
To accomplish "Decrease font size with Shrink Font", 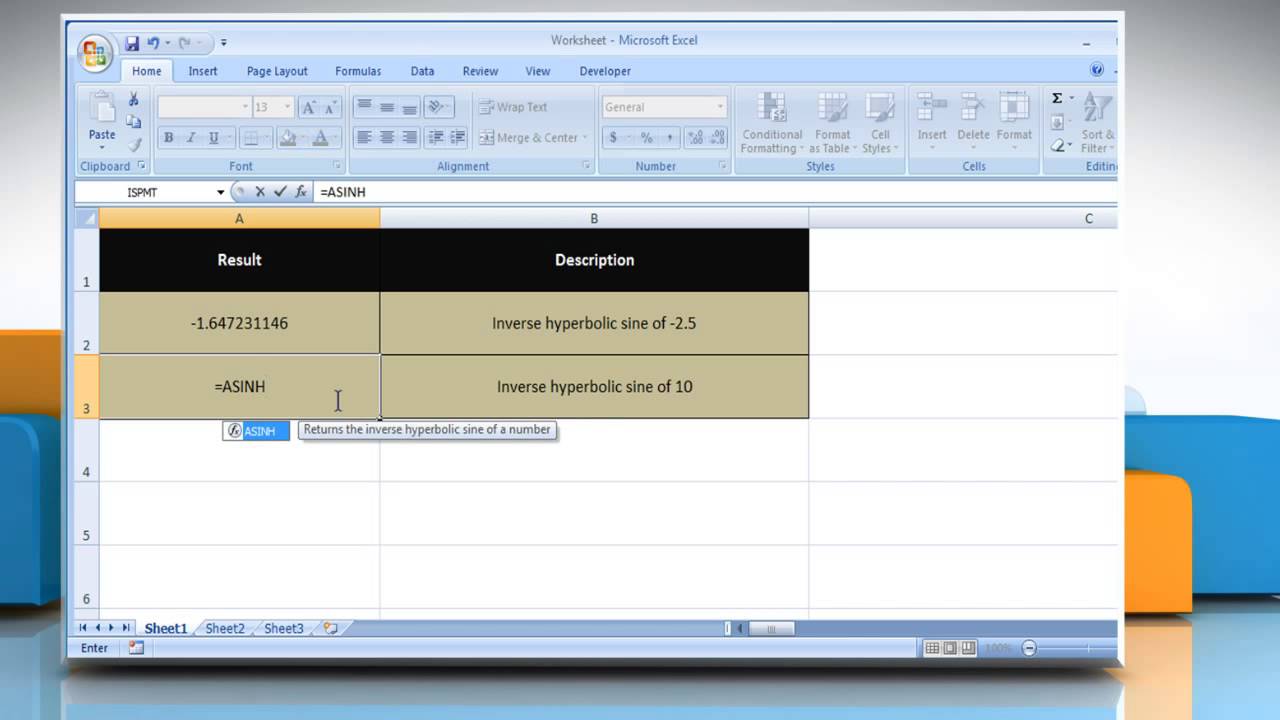I will (331, 107).
